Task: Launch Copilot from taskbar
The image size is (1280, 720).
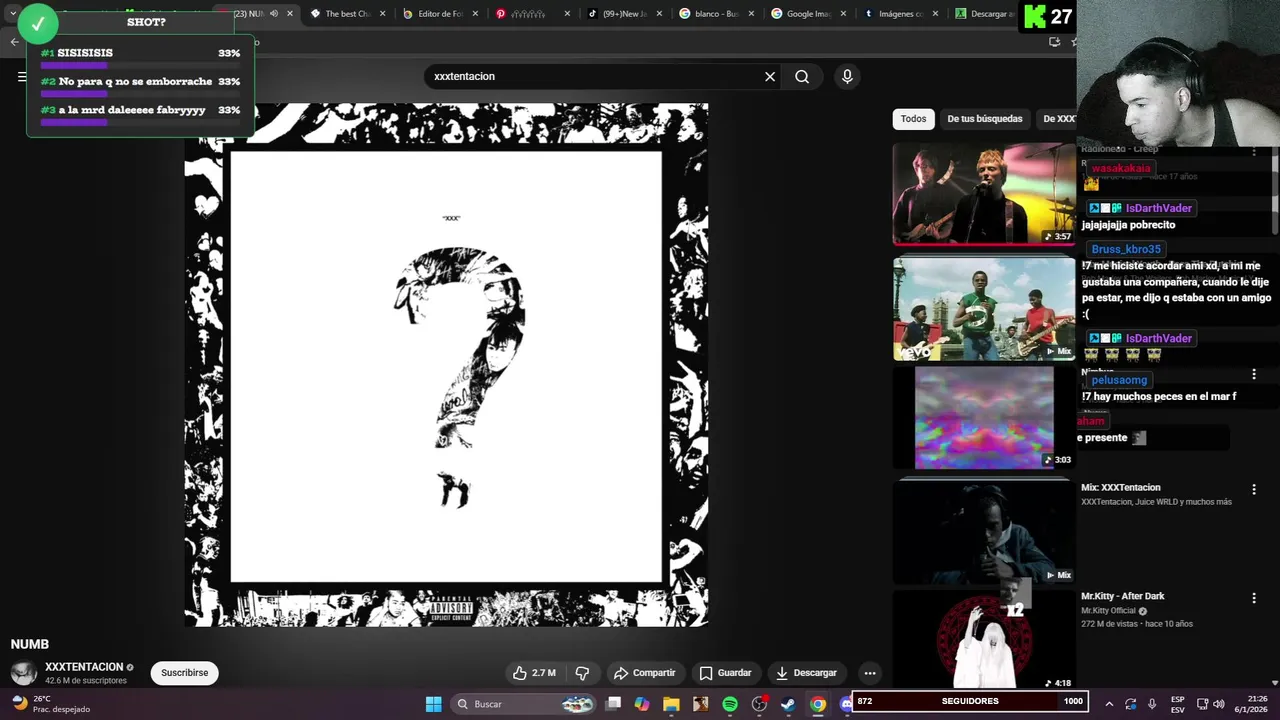Action: [x=642, y=704]
